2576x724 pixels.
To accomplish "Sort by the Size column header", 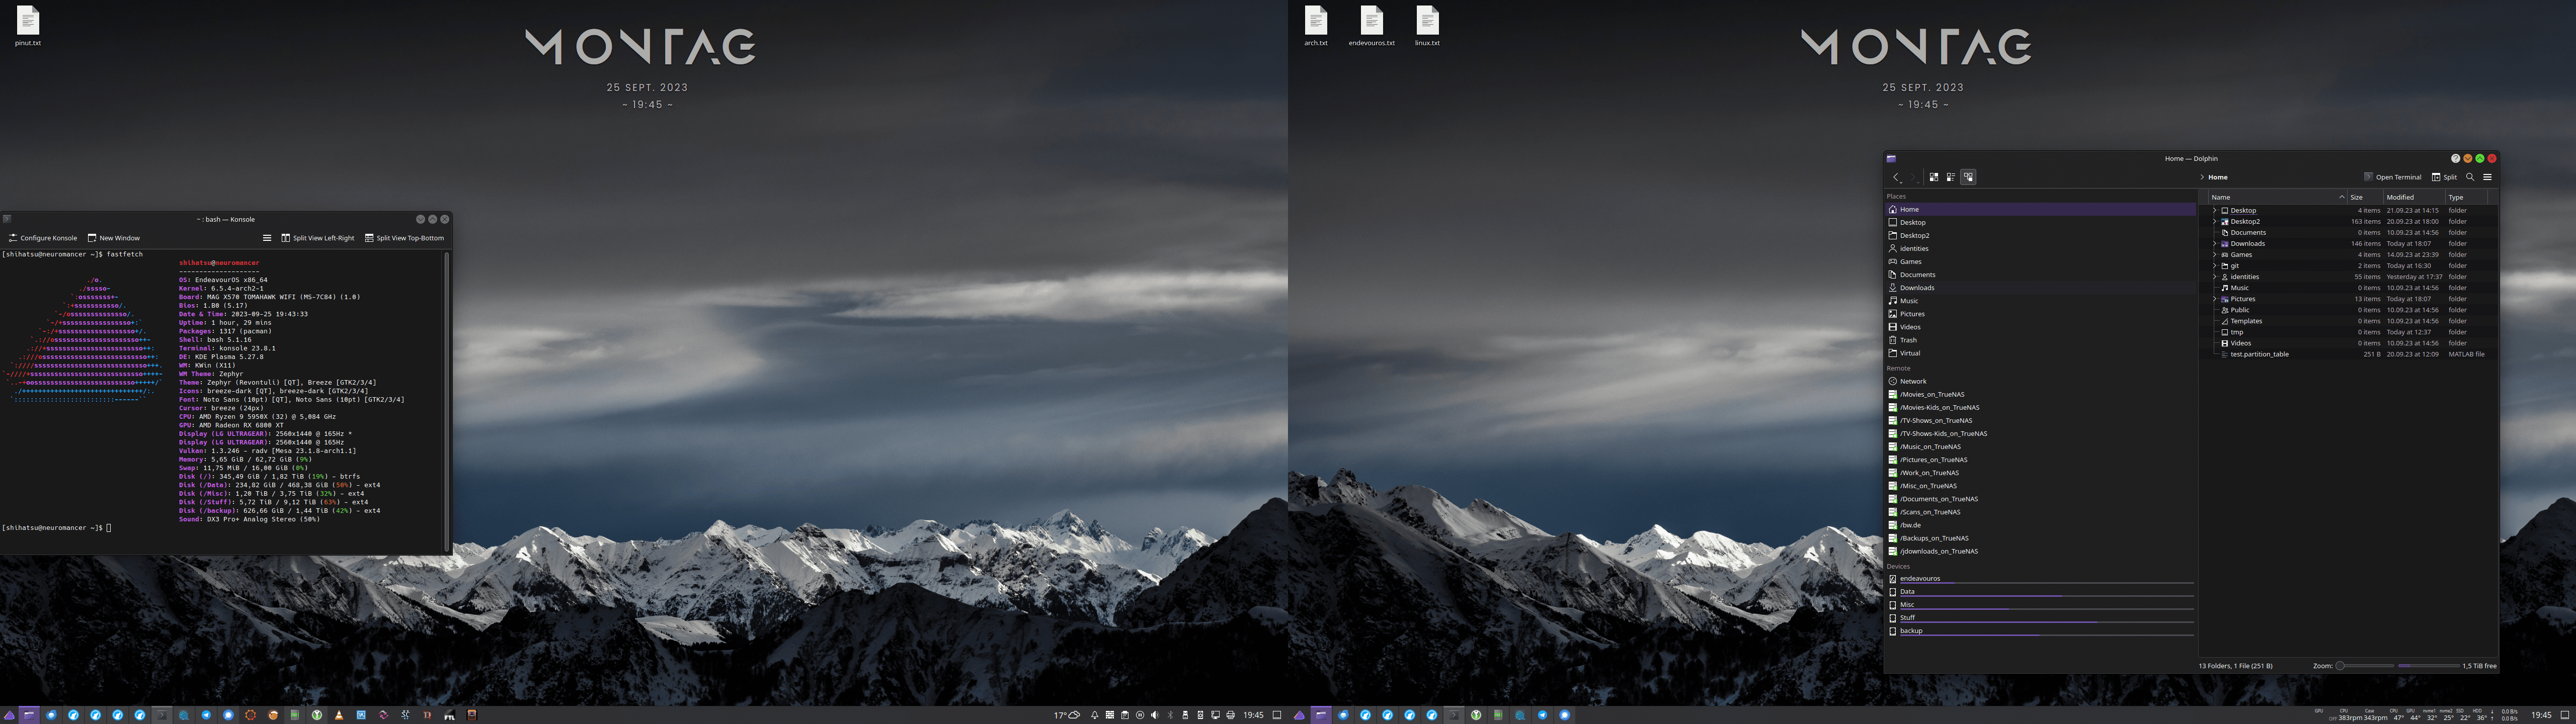I will coord(2365,197).
